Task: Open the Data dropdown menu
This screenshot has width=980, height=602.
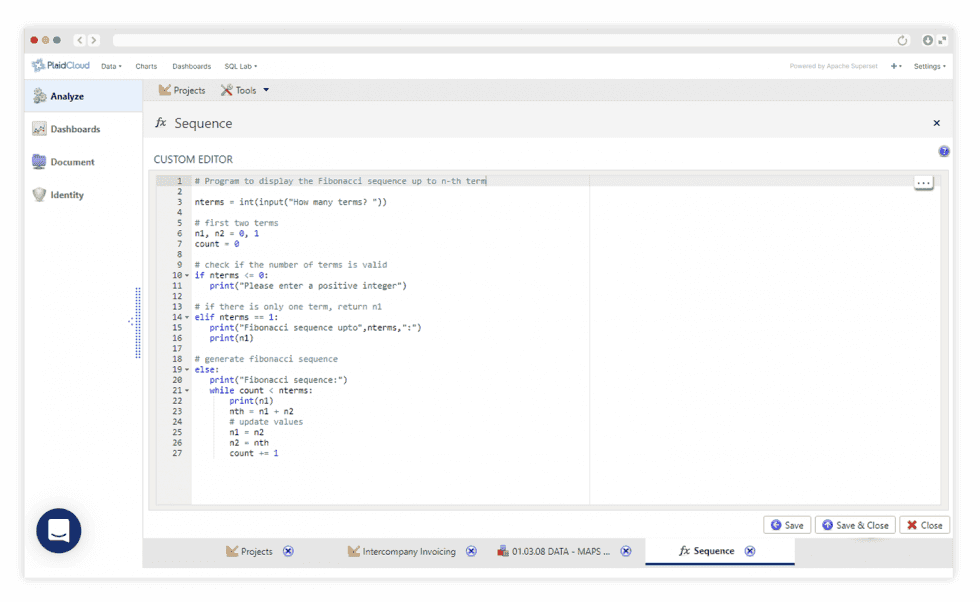Action: point(111,66)
